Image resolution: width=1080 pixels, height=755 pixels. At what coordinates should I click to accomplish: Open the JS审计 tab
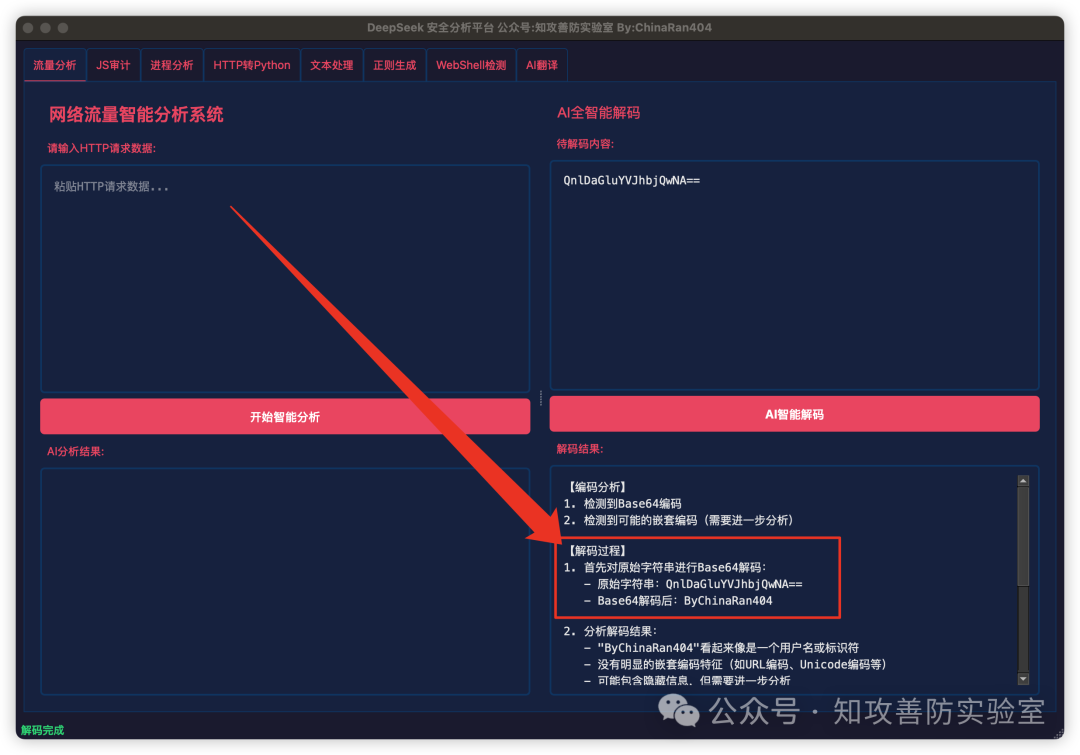pyautogui.click(x=113, y=65)
